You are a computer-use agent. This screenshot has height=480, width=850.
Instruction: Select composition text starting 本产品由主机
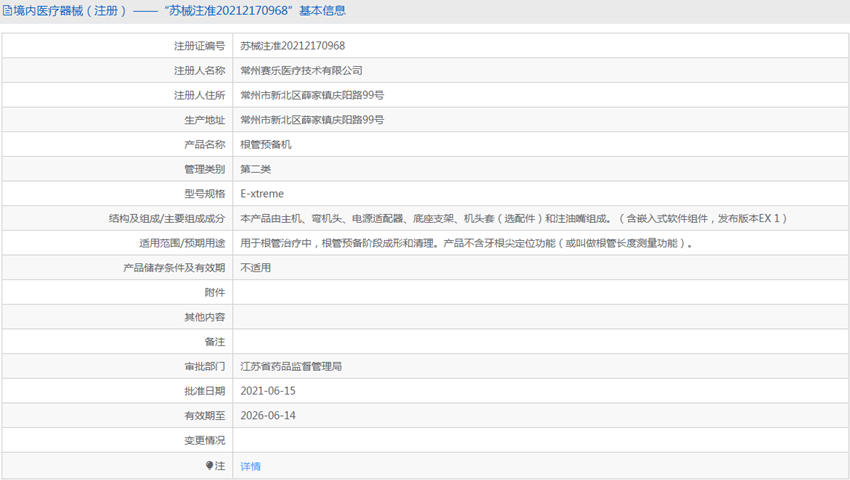[x=513, y=219]
